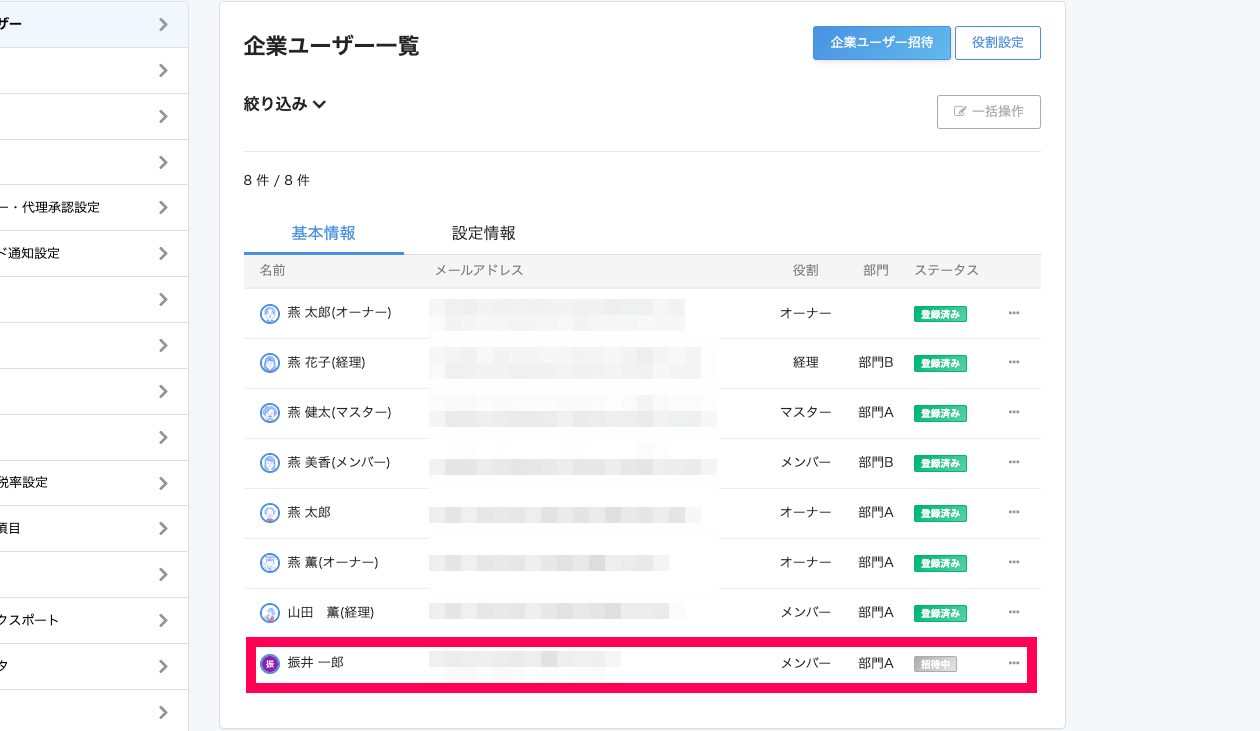
Task: Expand the クスポート sidebar item
Action: (163, 621)
